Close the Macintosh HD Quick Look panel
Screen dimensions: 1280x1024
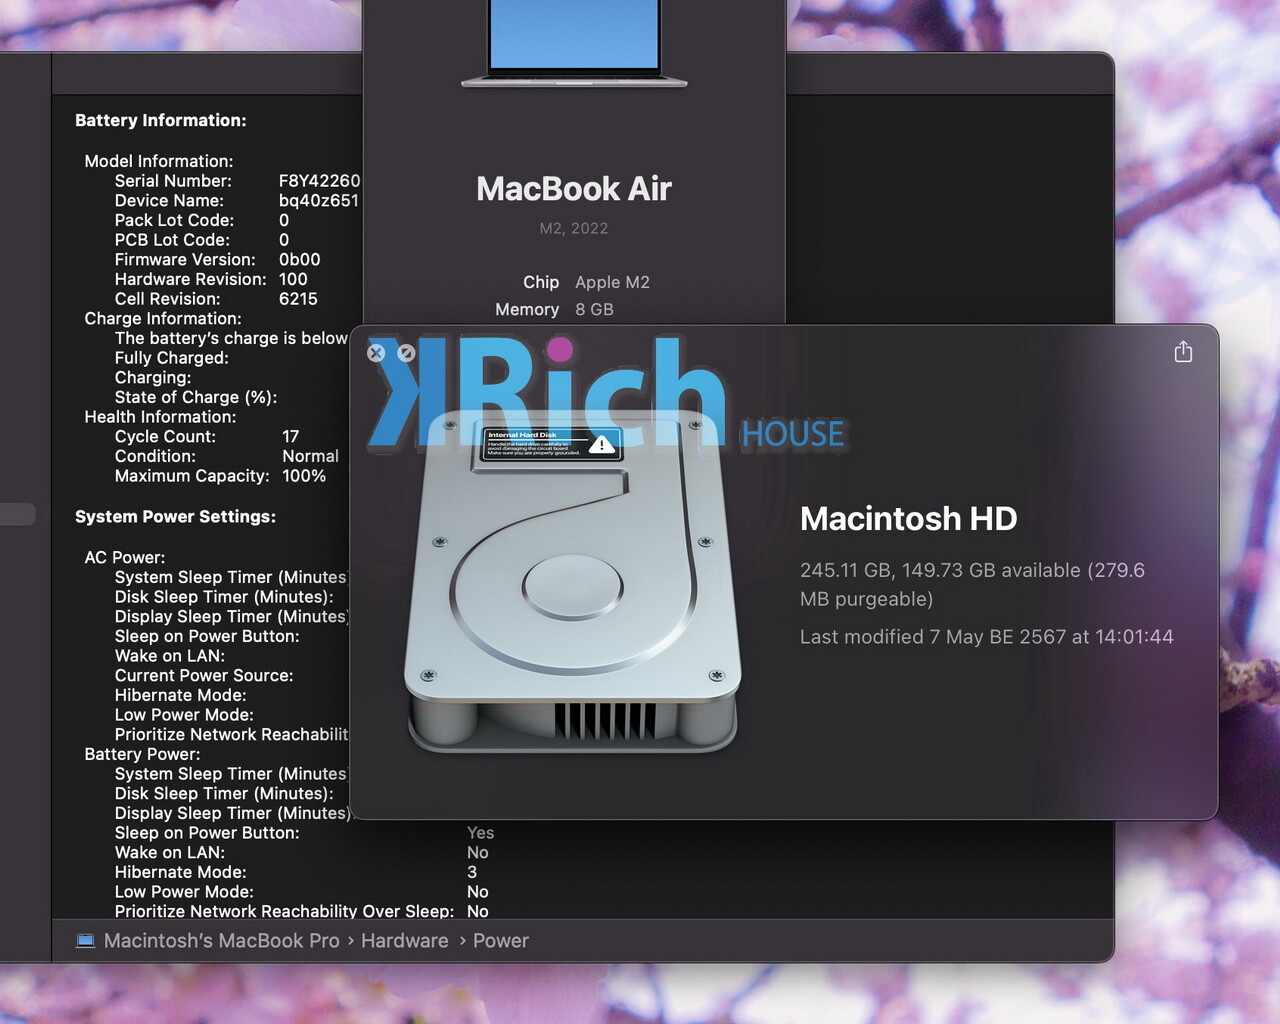(x=376, y=352)
